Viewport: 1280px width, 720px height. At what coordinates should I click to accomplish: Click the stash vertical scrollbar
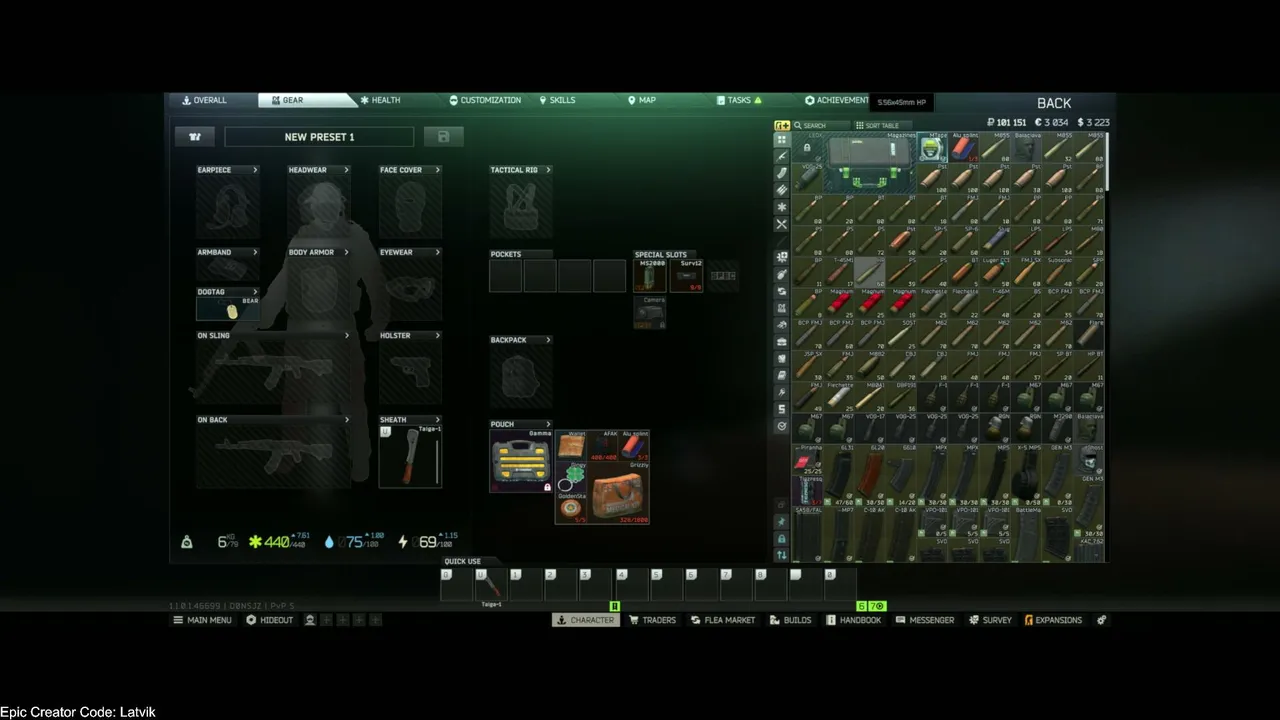pos(1107,162)
